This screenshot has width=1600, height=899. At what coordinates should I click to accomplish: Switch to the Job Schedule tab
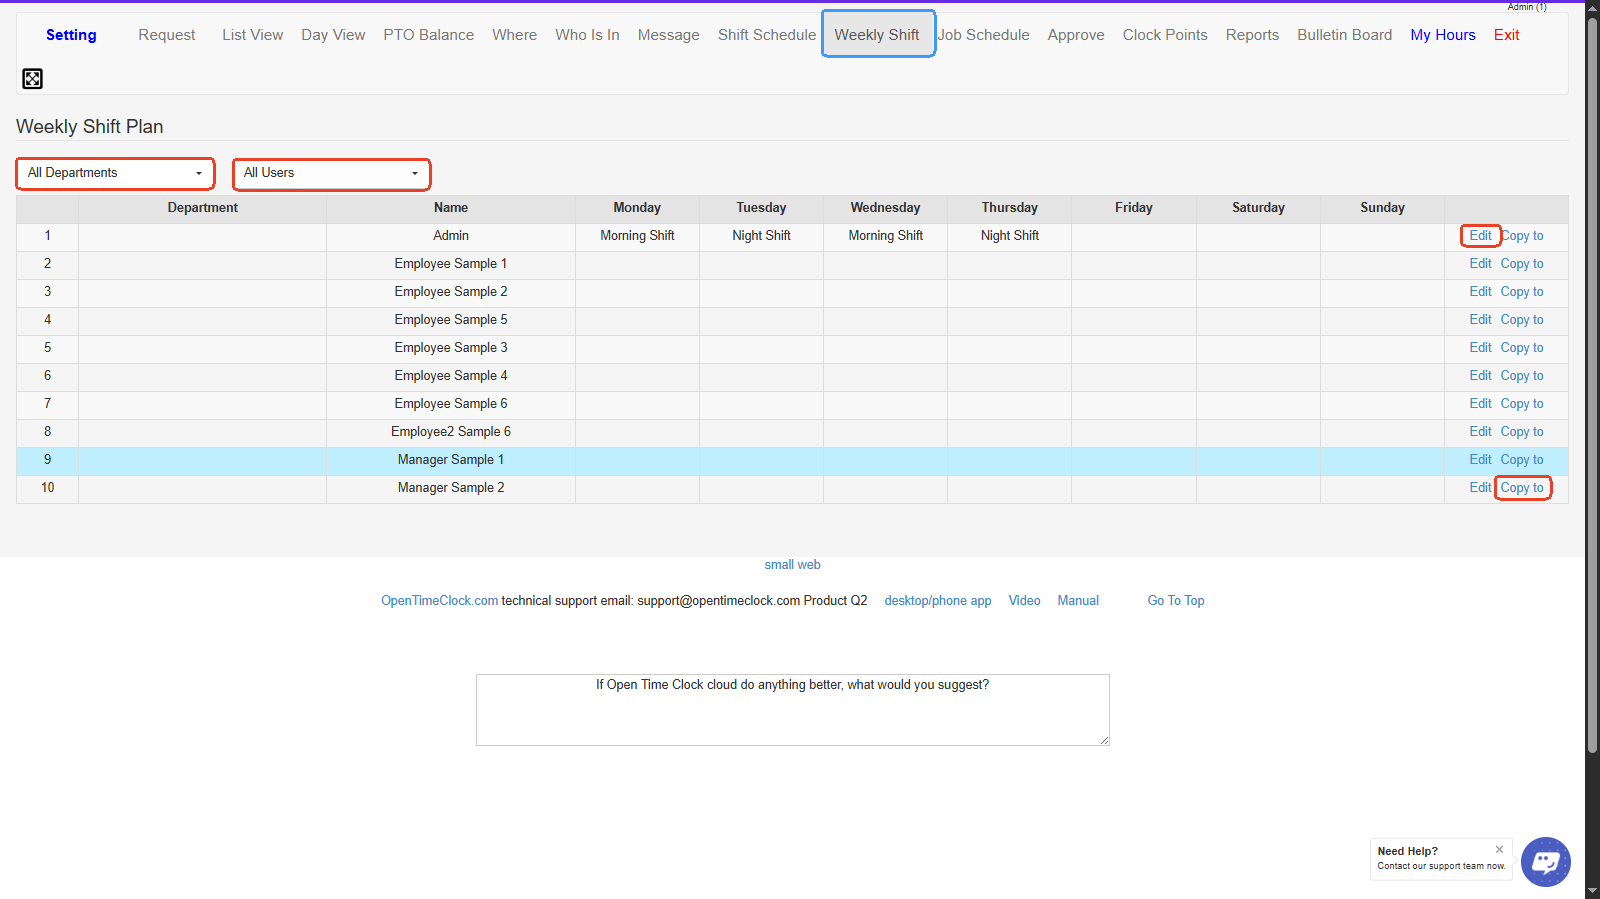(984, 35)
